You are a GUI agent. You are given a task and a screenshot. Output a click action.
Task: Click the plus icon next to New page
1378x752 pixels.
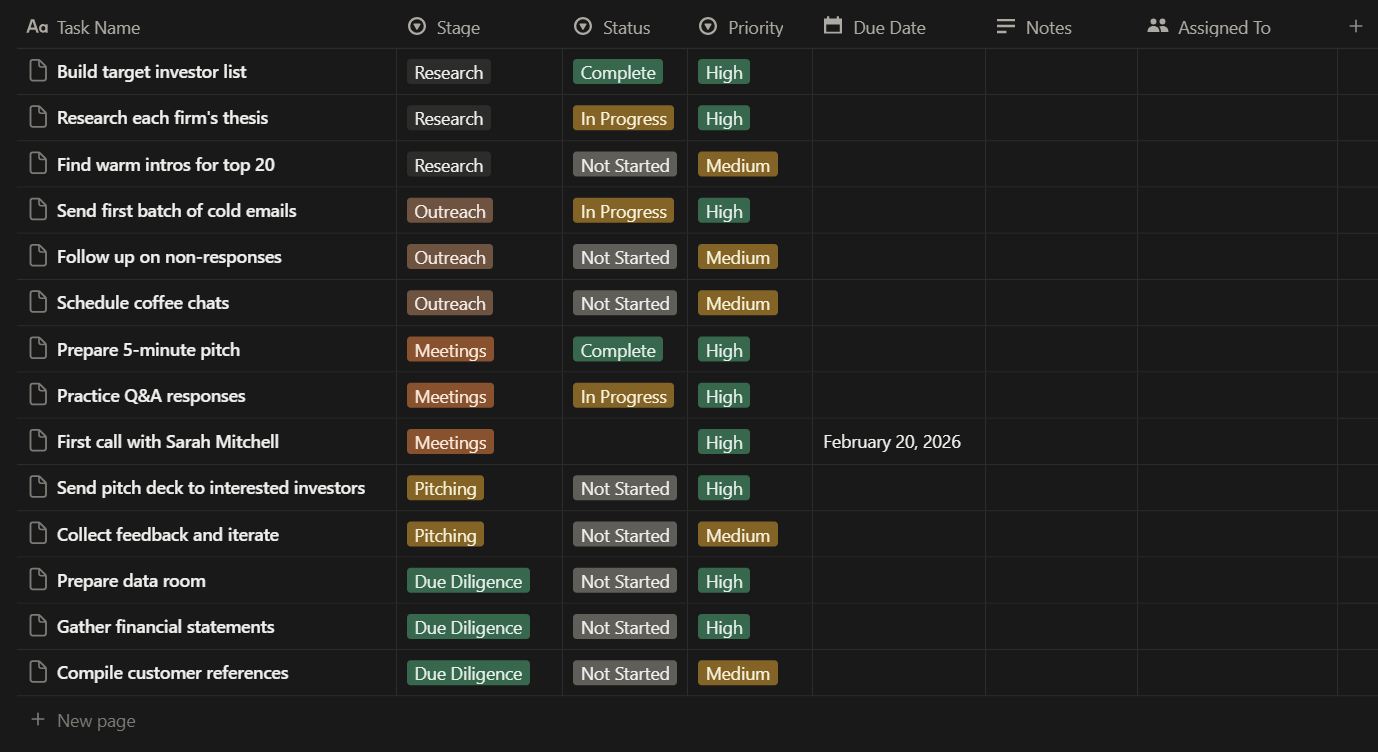coord(36,720)
